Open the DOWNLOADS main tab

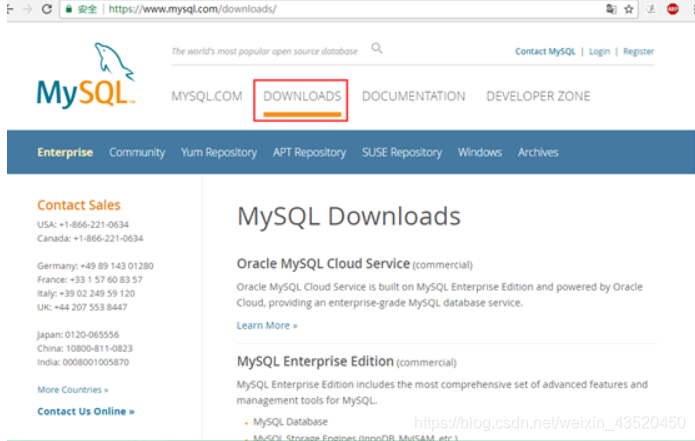(301, 97)
